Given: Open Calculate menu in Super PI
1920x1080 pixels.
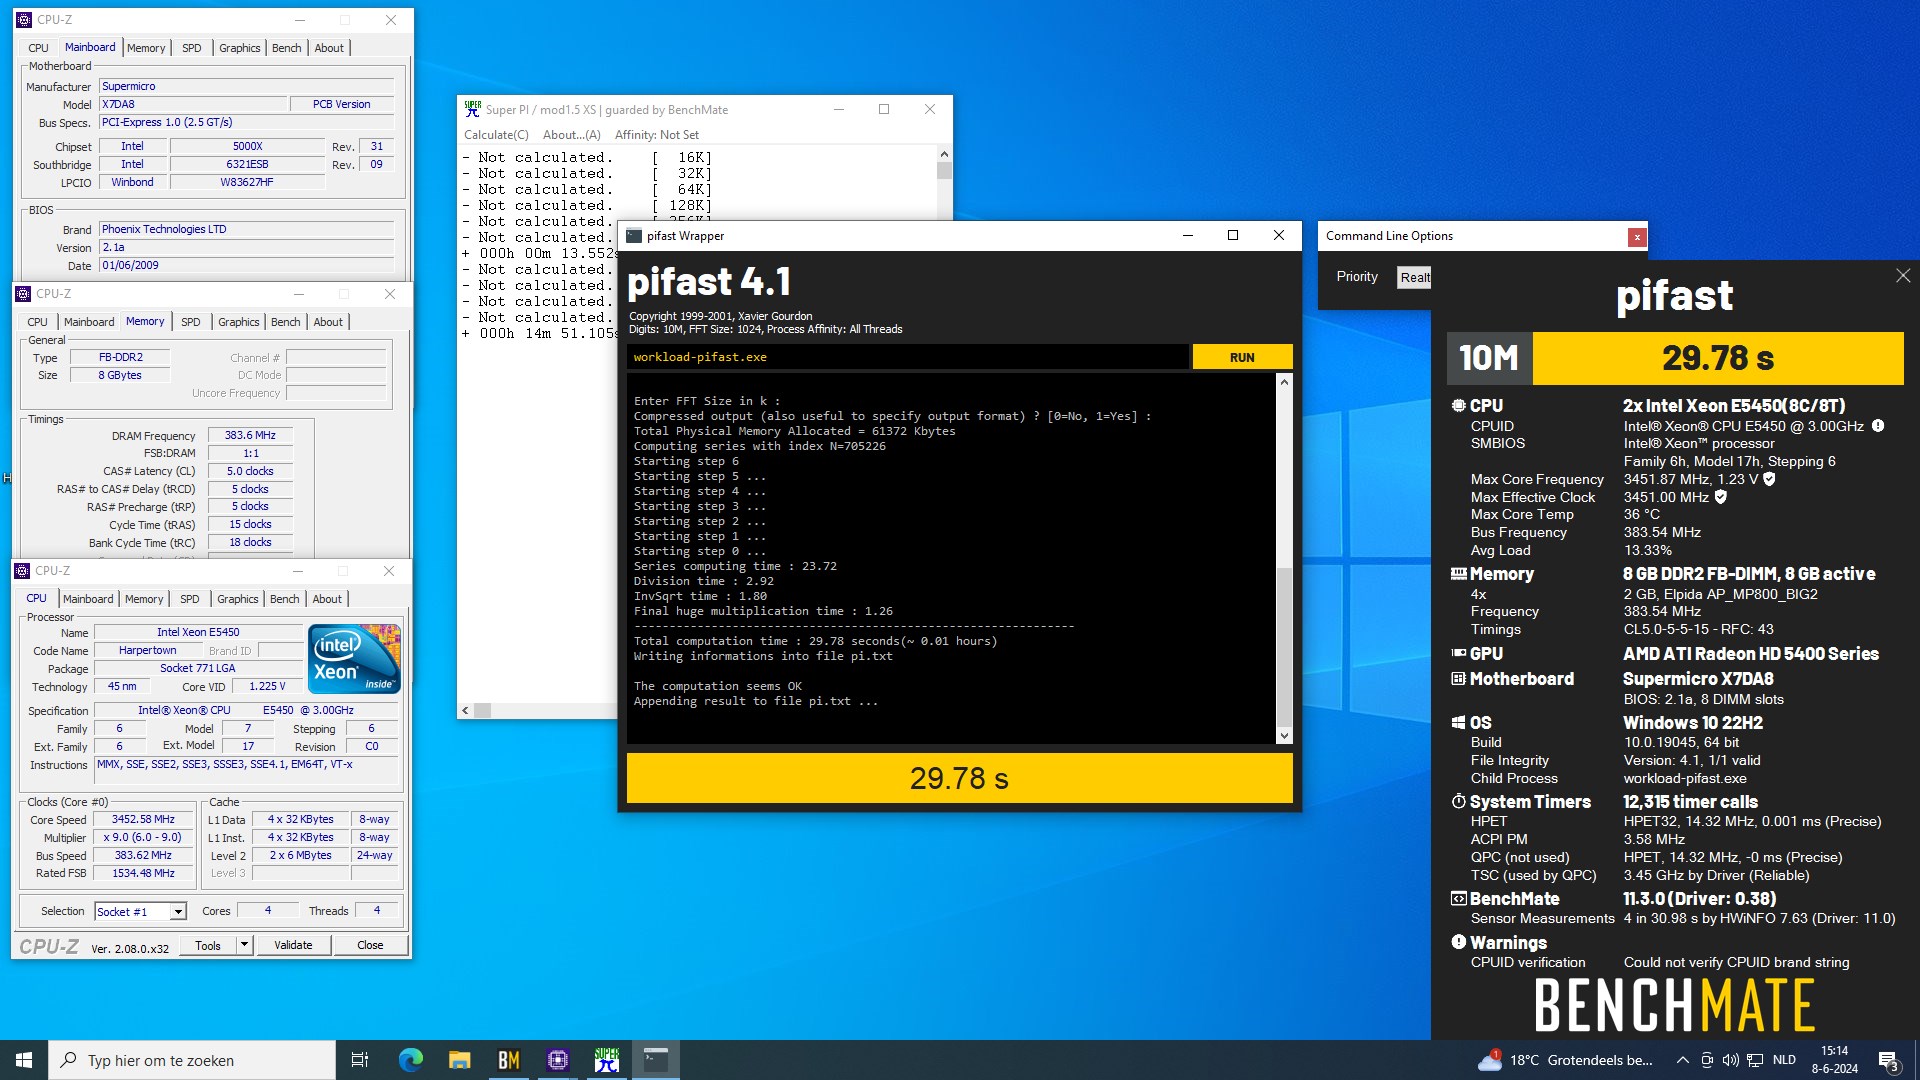Looking at the screenshot, I should pos(496,135).
